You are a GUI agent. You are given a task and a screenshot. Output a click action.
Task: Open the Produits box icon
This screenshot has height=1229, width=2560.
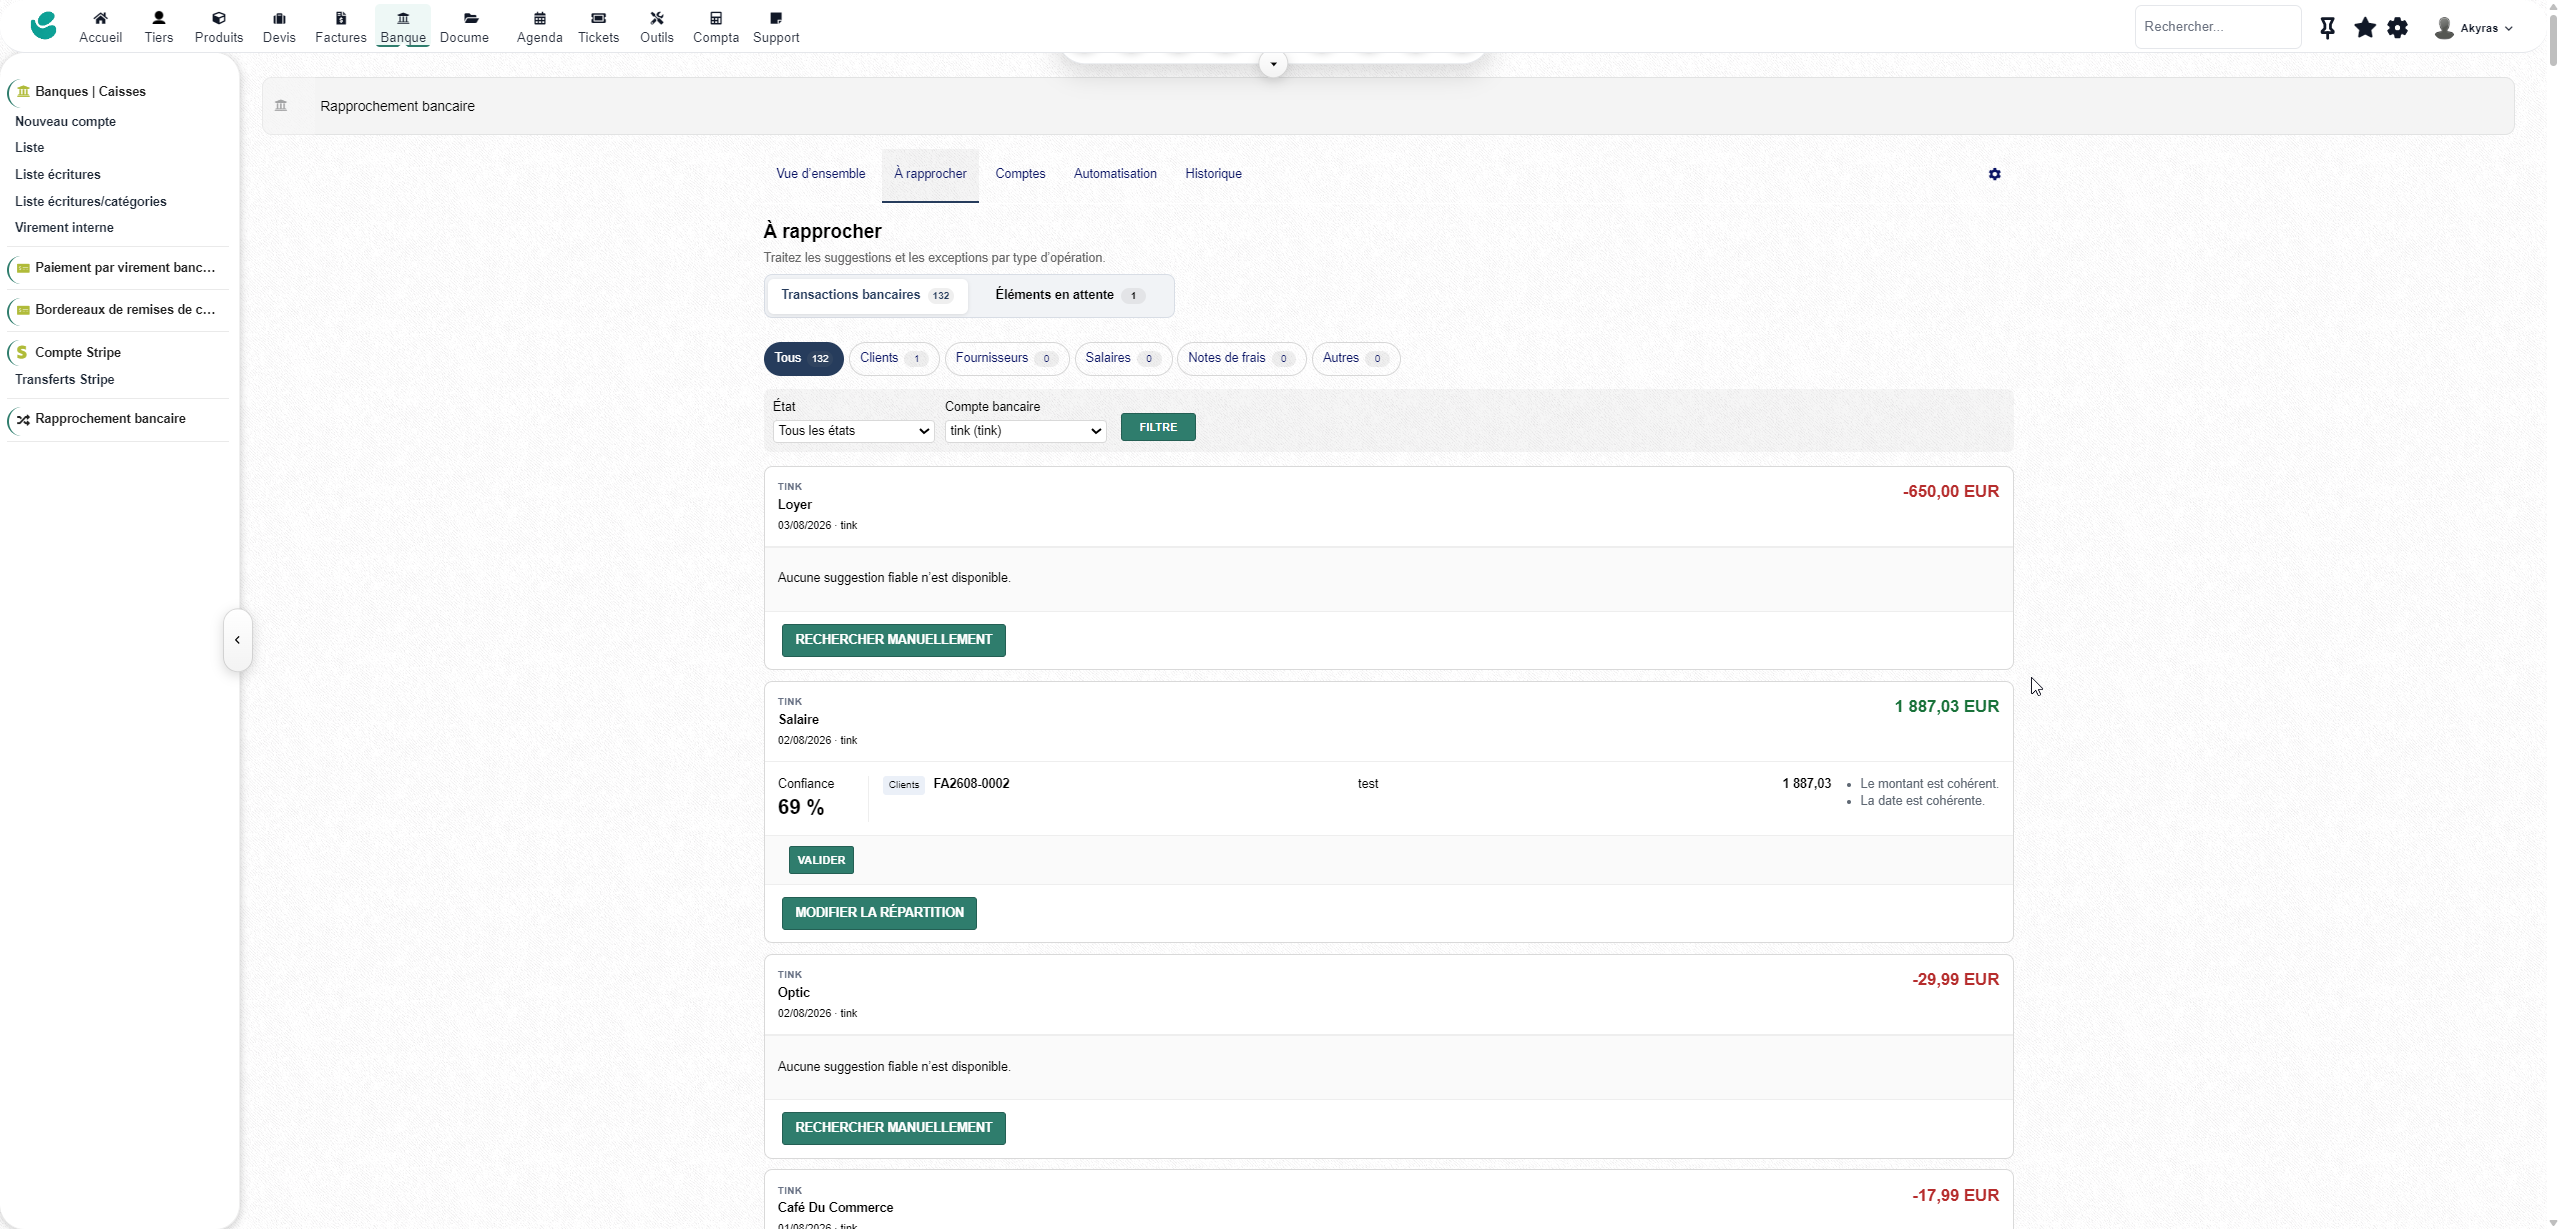click(x=219, y=18)
